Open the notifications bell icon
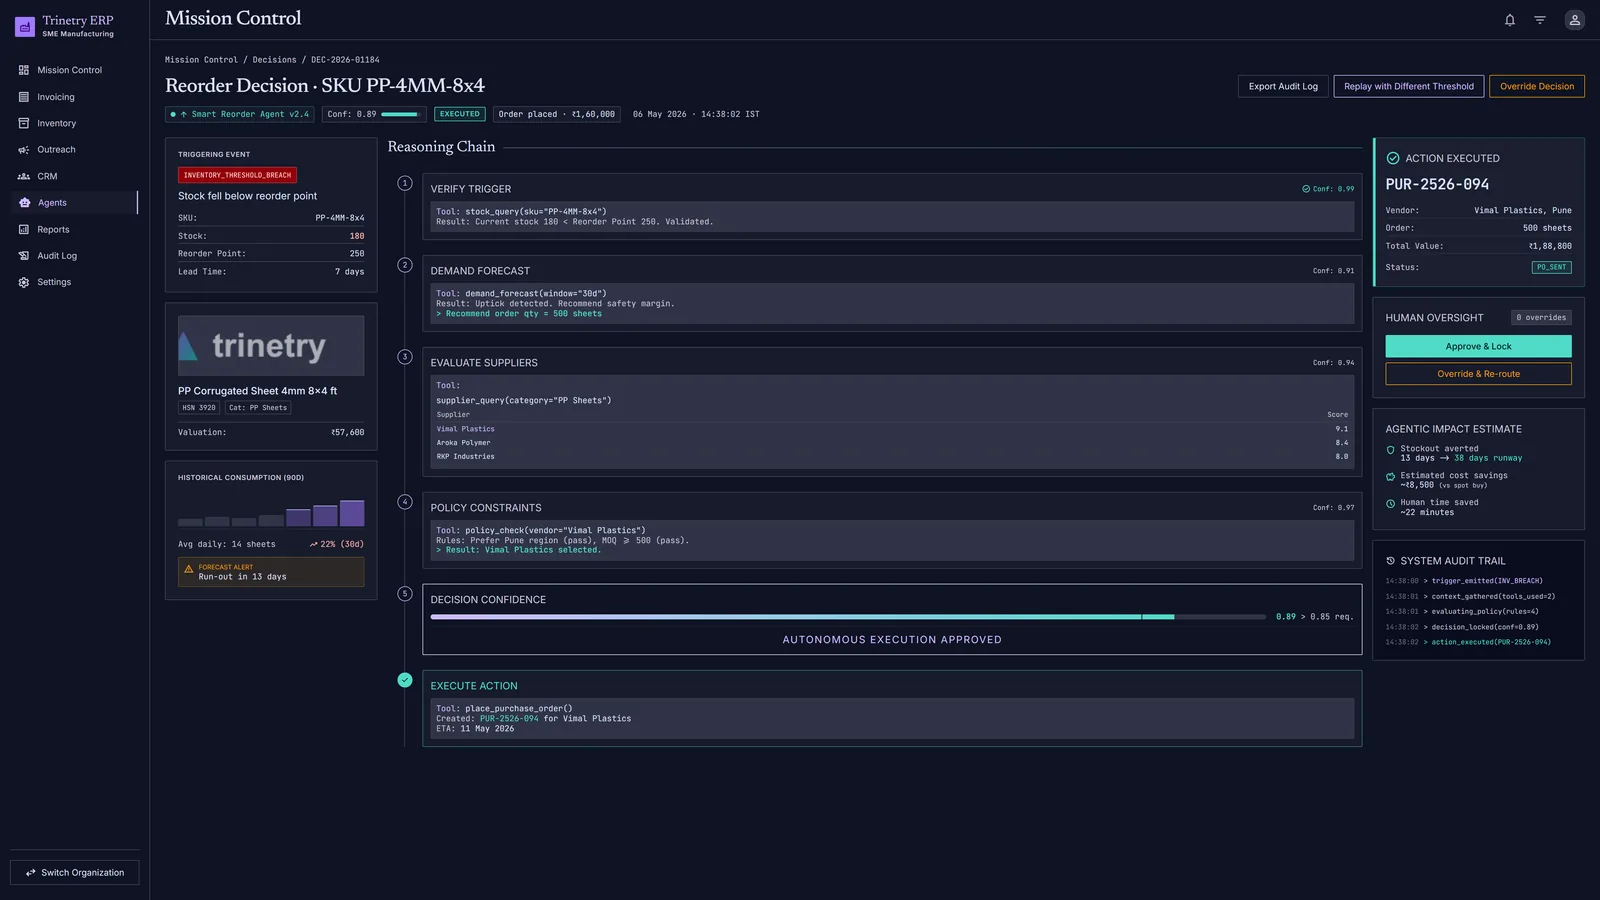Screen dimensions: 1600x900 click(x=1510, y=20)
